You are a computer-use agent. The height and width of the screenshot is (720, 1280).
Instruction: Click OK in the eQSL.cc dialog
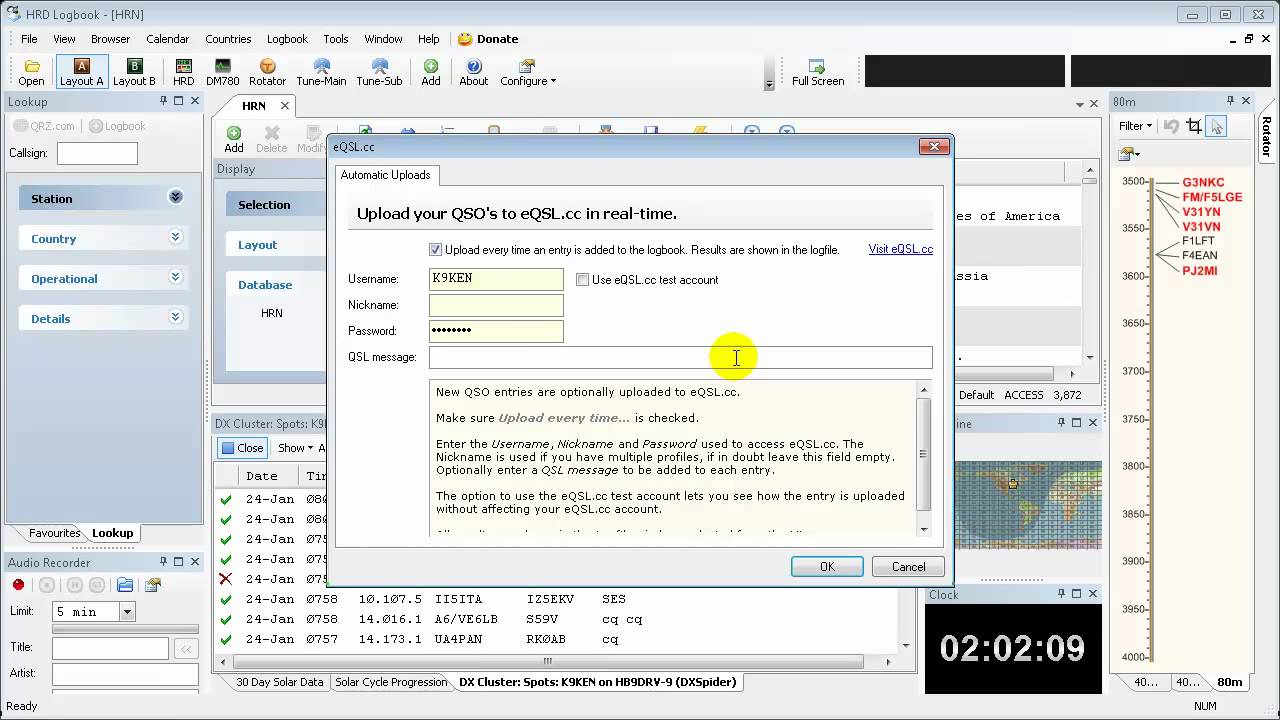(x=827, y=566)
